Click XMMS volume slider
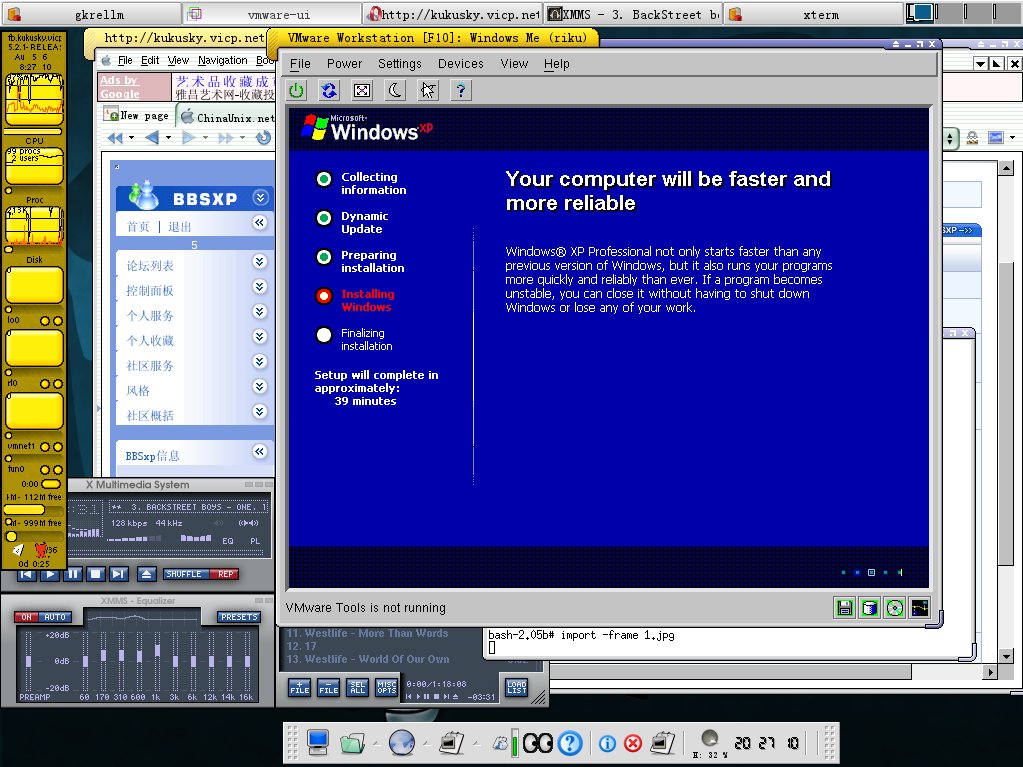 click(133, 539)
